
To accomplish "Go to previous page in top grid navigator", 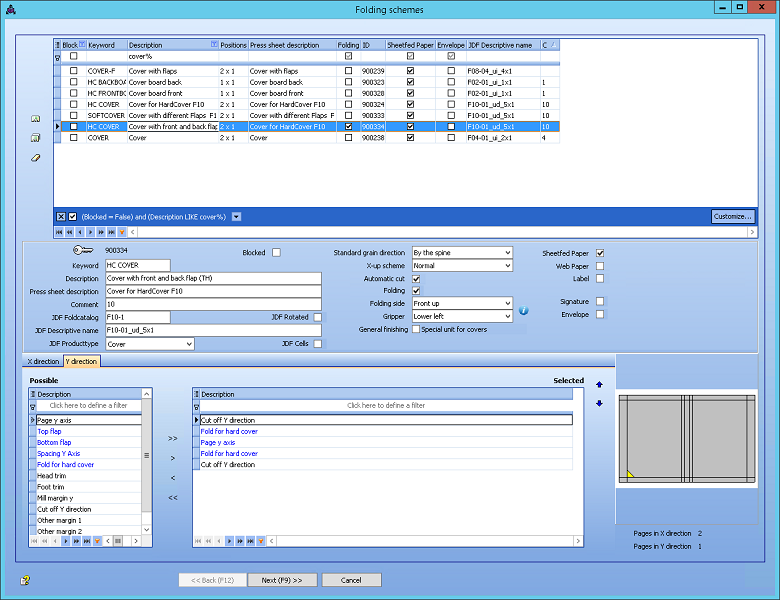I will tap(70, 232).
